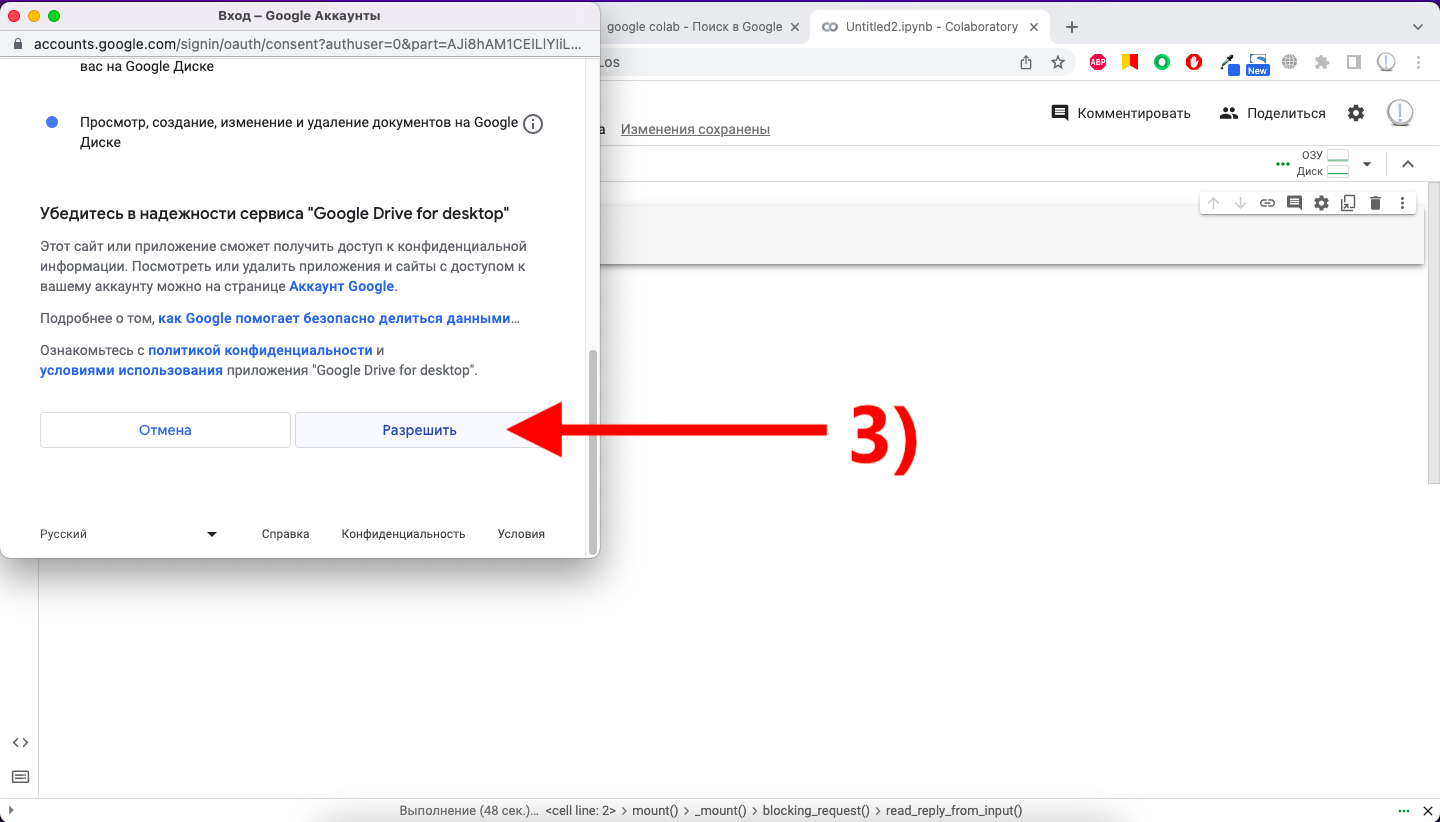Open the Google account avatar in Colab

(1400, 112)
